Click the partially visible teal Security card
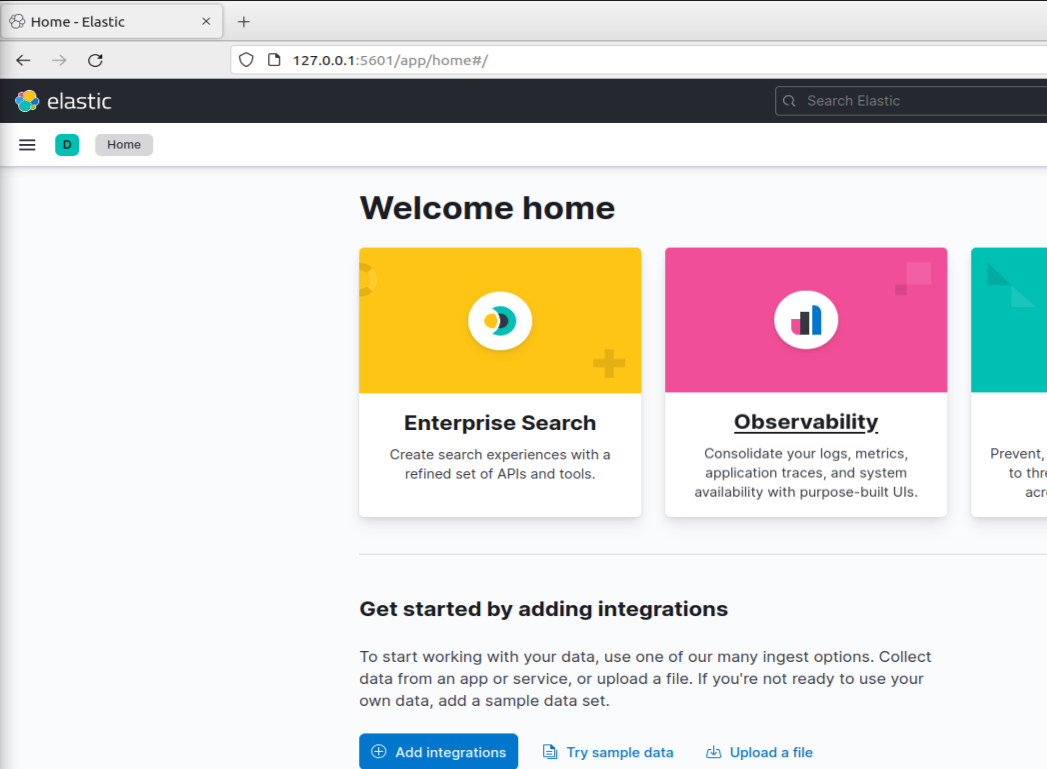This screenshot has height=769, width=1047. 1009,382
